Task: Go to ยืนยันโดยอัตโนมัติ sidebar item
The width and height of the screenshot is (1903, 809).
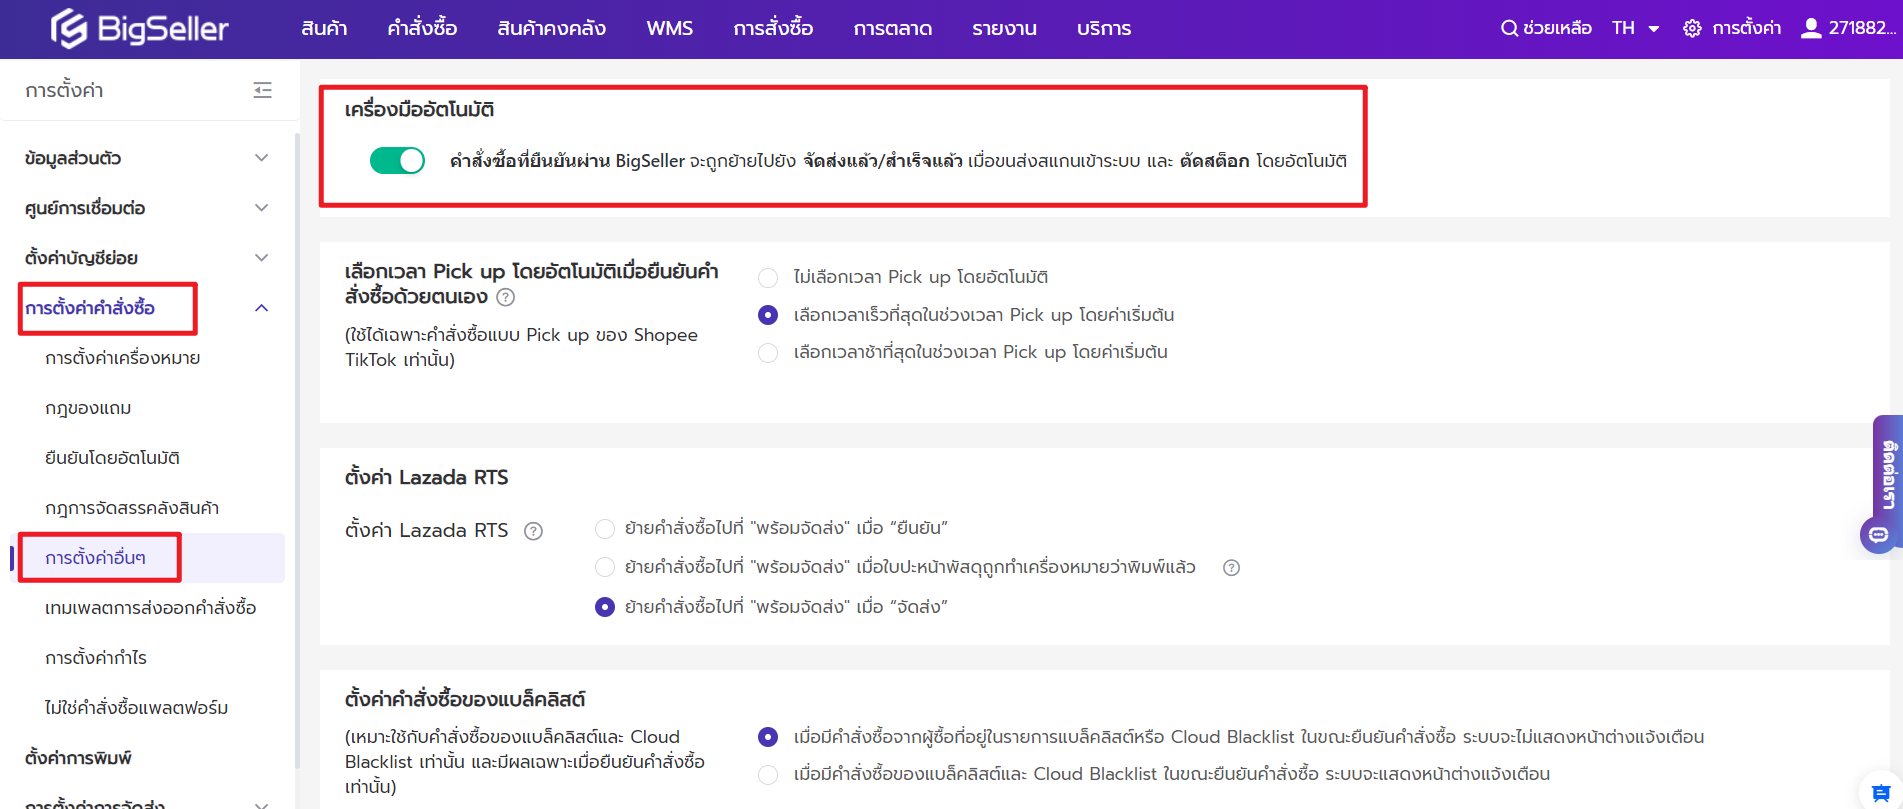Action: coord(112,458)
